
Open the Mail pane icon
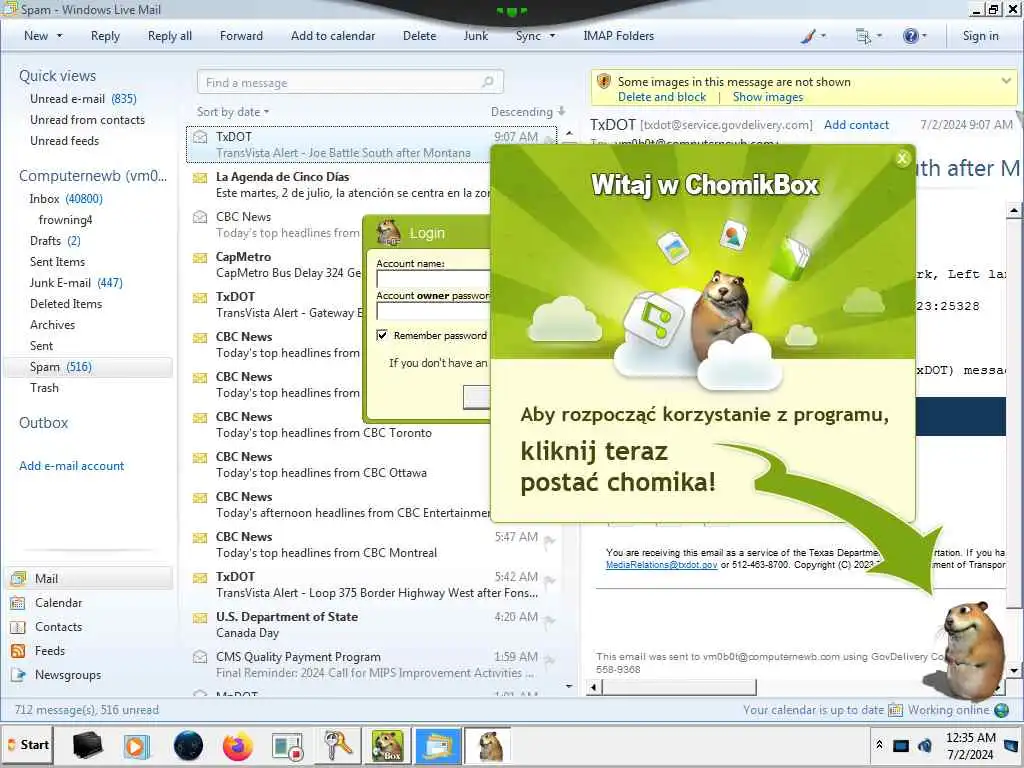click(18, 579)
